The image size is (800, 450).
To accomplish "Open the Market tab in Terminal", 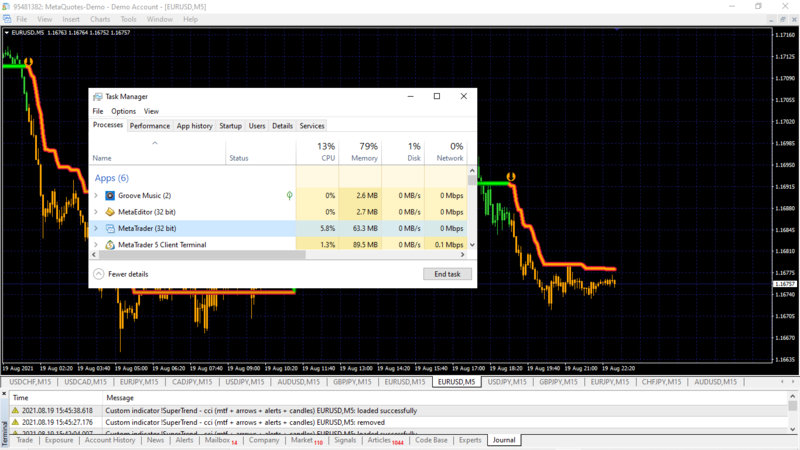I will point(306,440).
